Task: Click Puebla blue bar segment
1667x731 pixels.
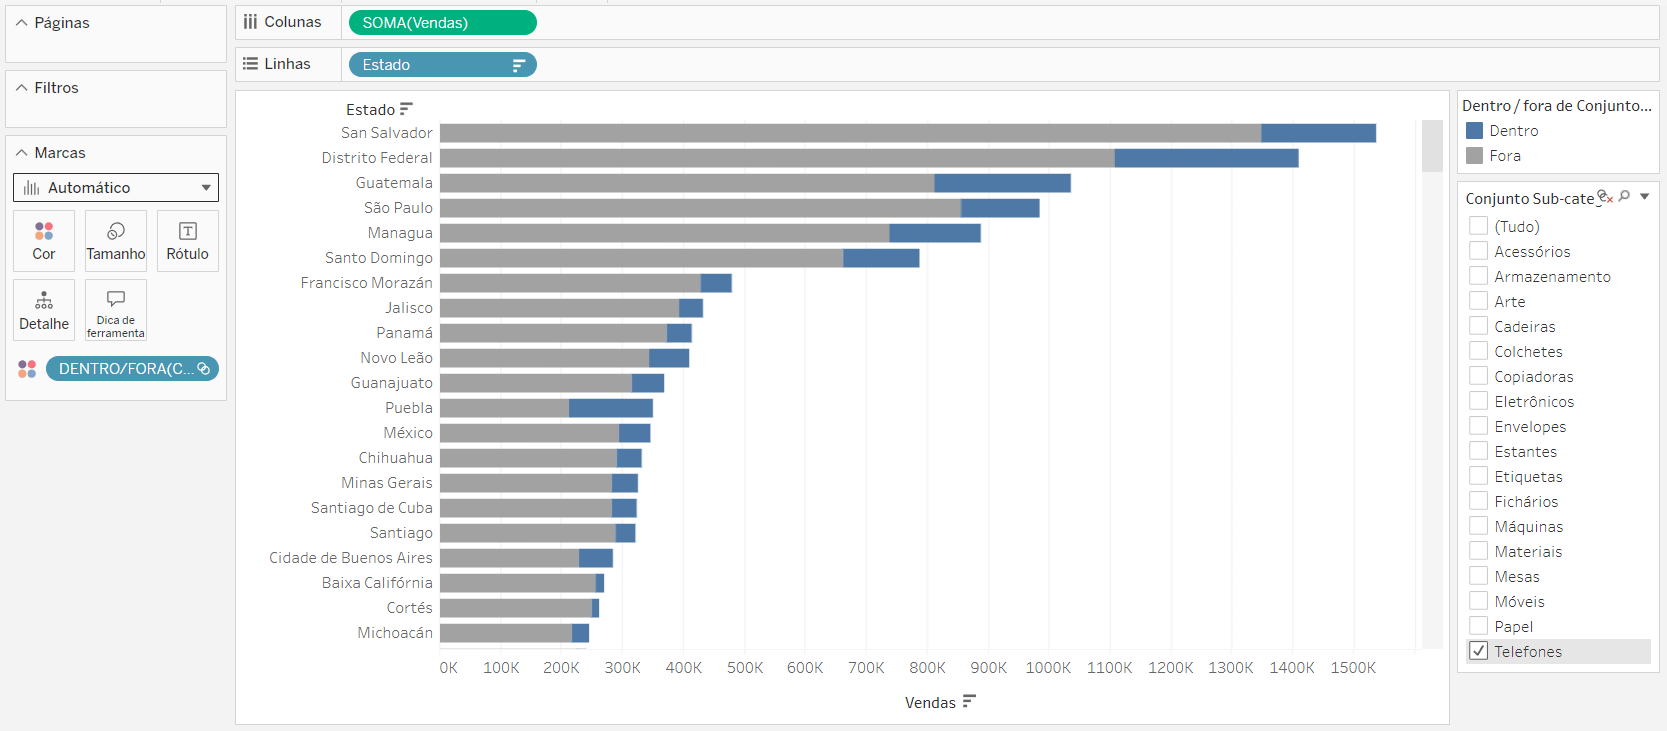Action: click(611, 408)
